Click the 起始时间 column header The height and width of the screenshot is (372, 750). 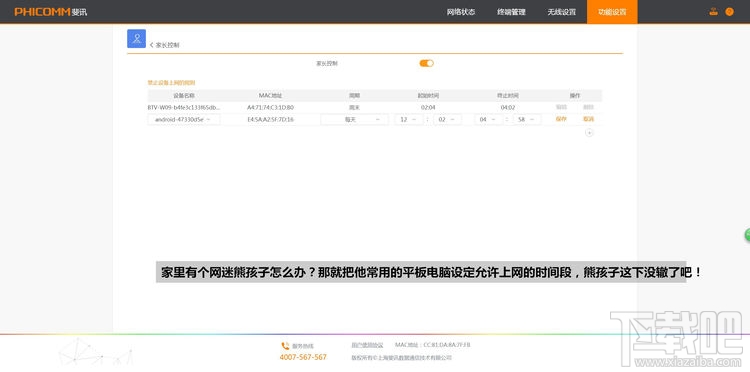click(x=428, y=96)
